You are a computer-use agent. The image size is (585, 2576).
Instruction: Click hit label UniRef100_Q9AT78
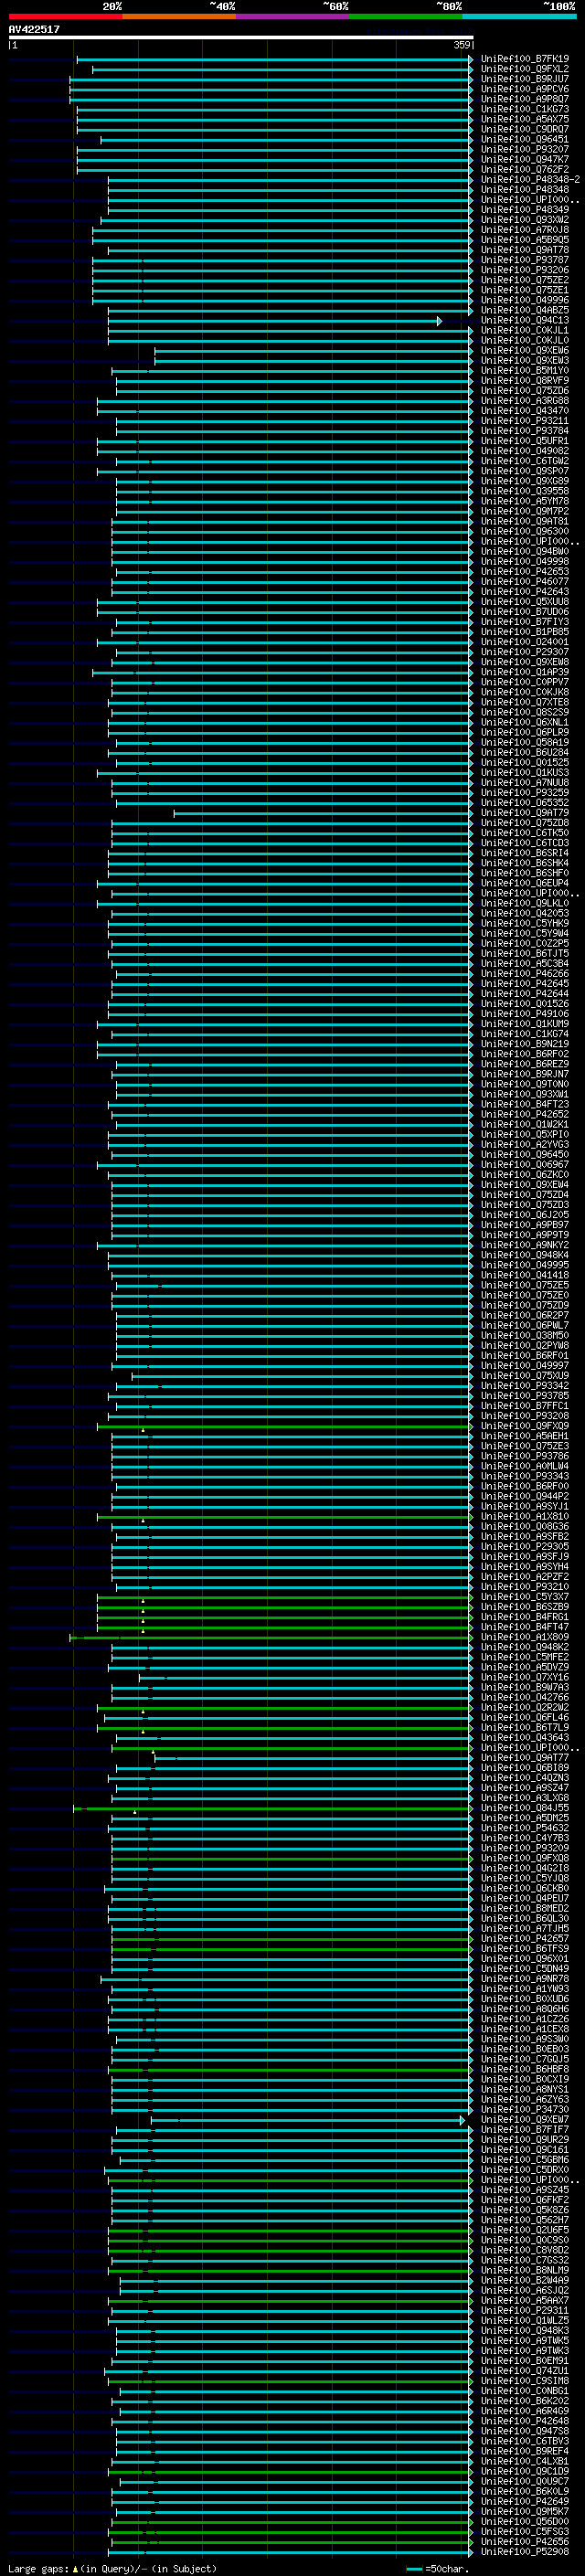[x=524, y=250]
